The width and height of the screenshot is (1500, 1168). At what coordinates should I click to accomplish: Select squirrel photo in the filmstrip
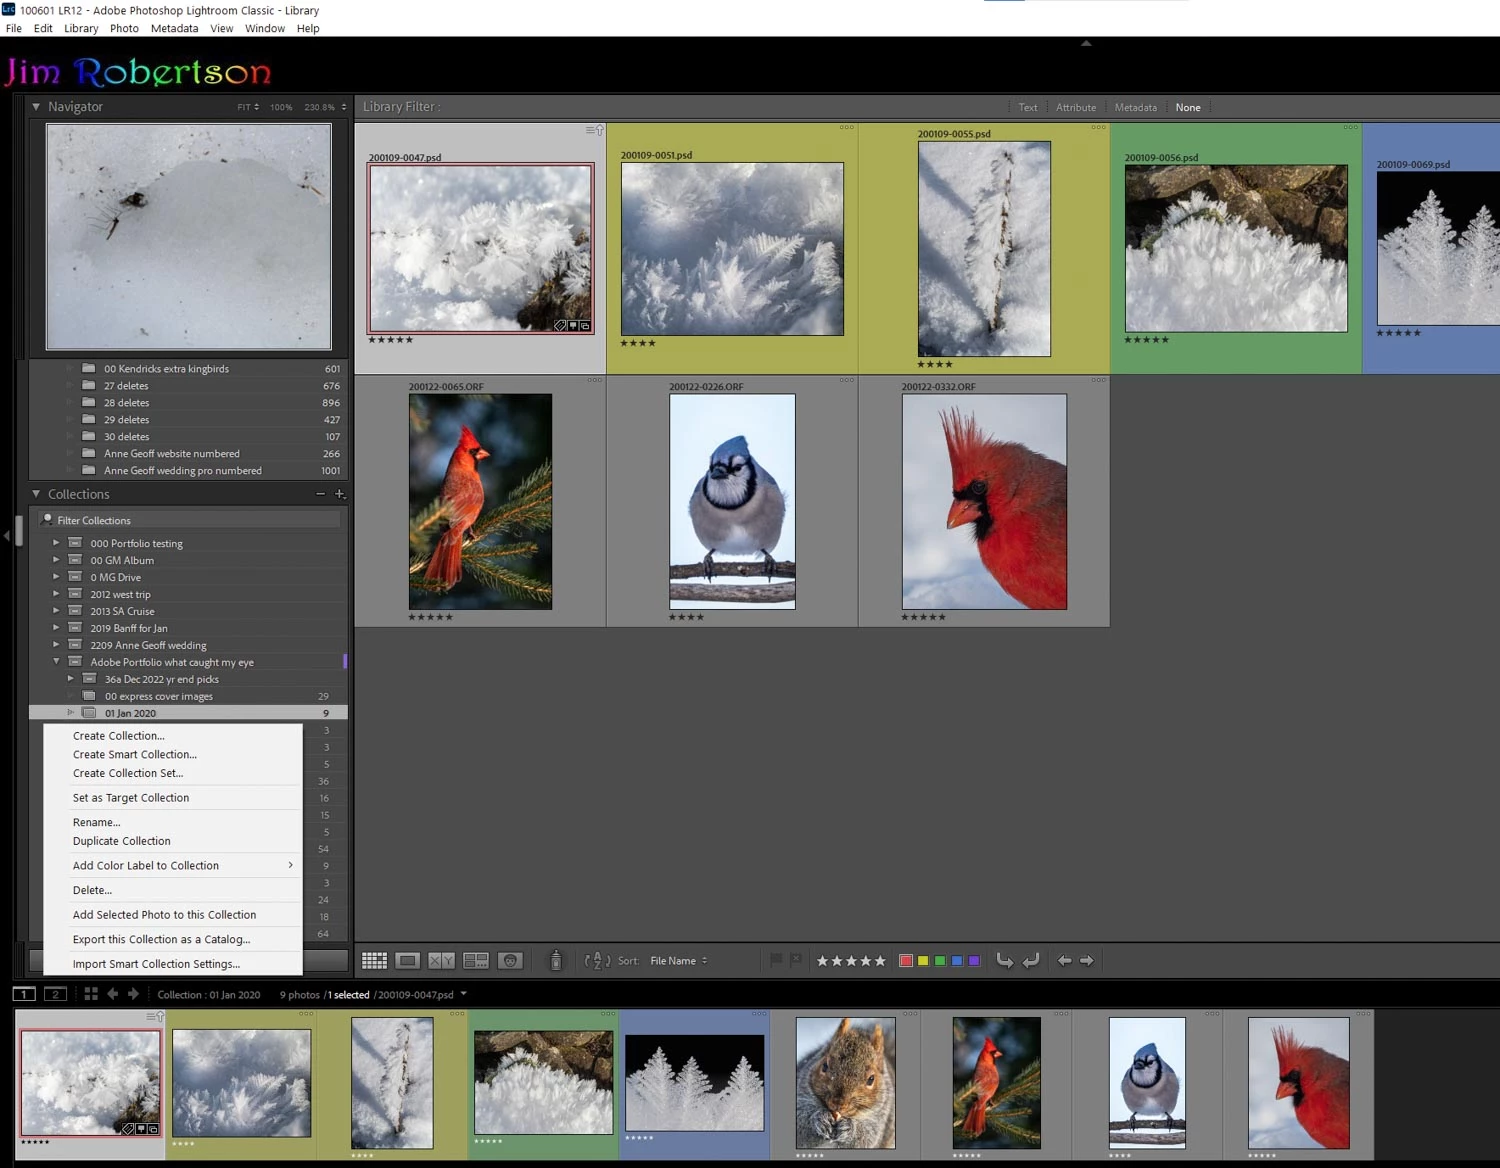tap(846, 1083)
